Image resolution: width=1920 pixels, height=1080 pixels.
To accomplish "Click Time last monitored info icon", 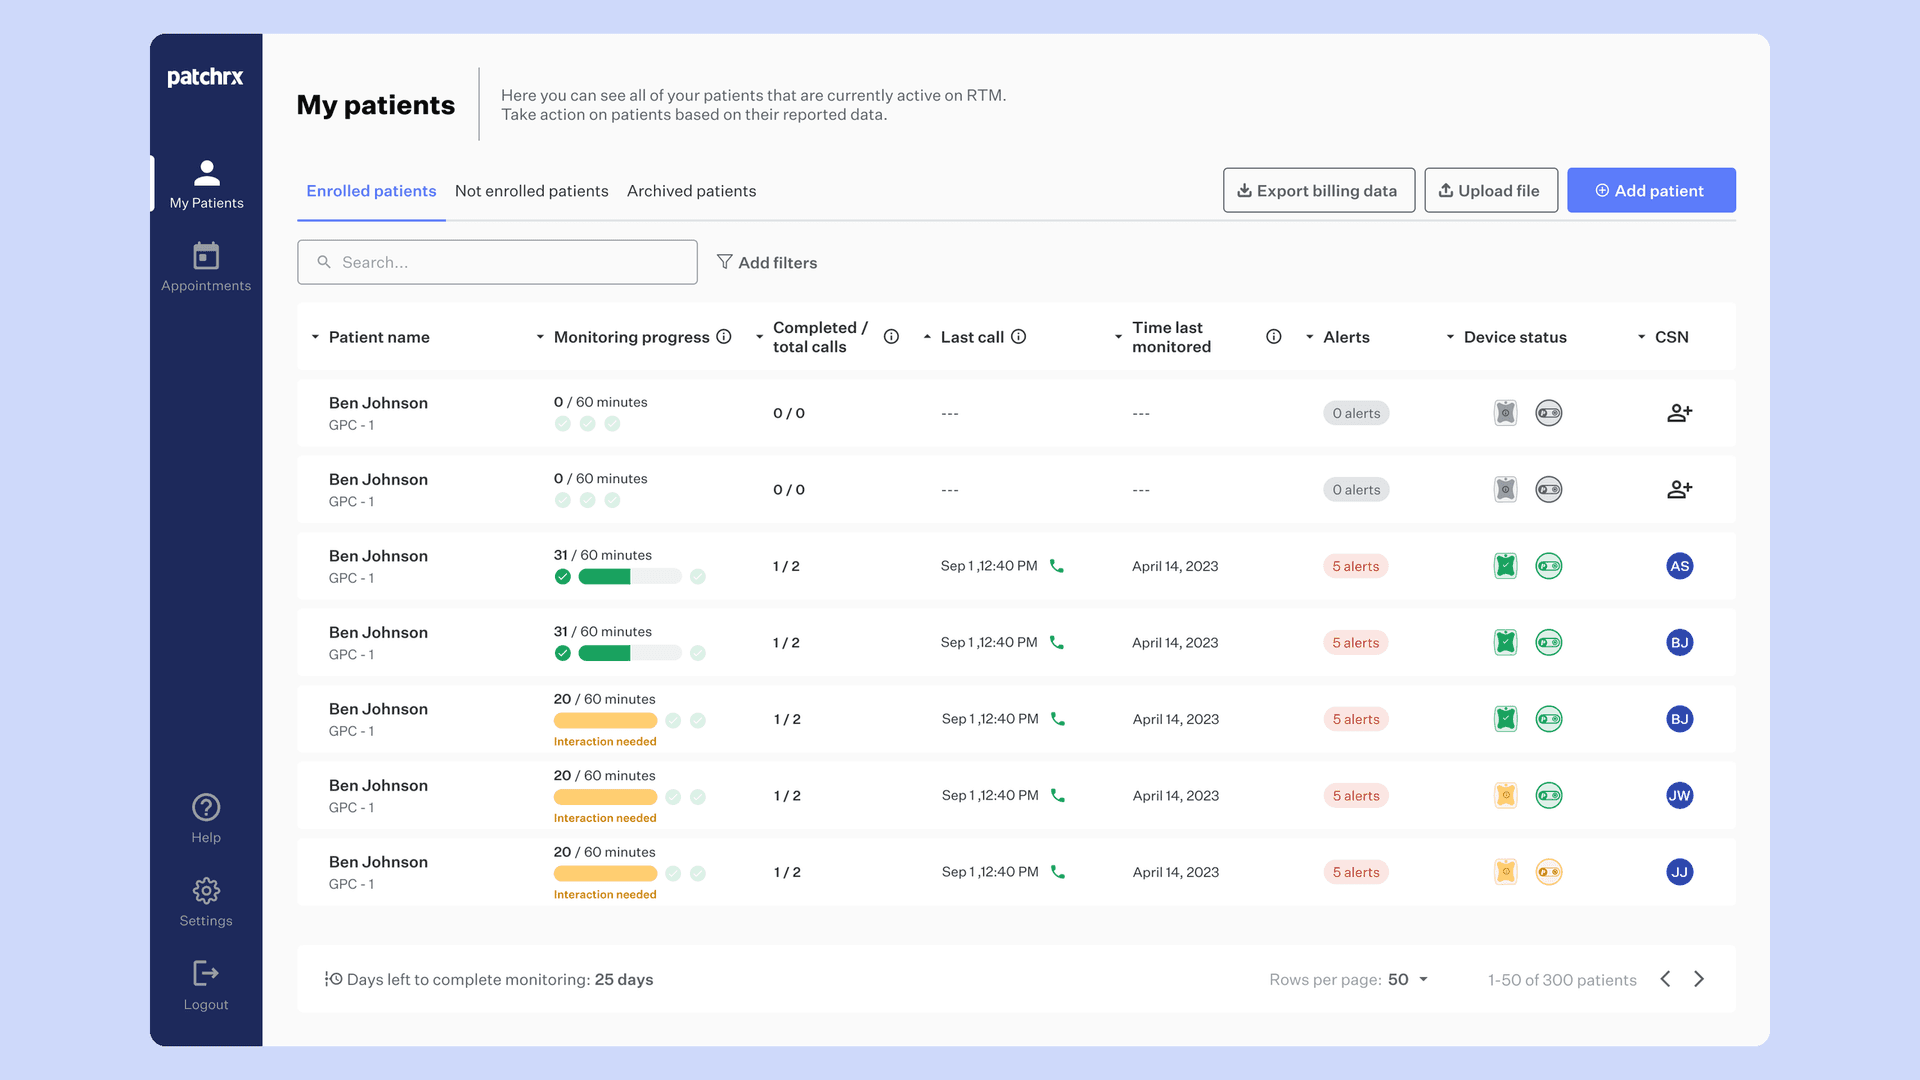I will (1274, 337).
